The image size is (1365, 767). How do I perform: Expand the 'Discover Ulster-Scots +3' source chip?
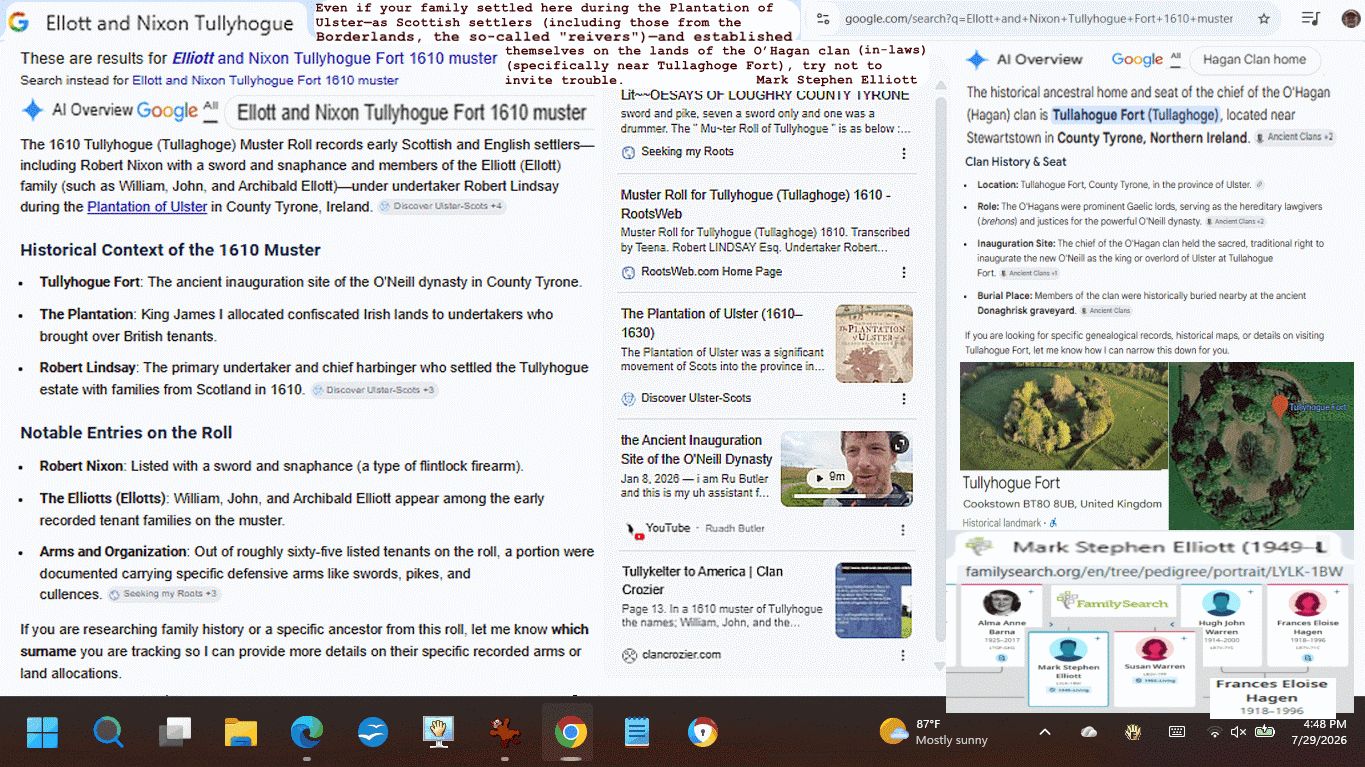374,390
